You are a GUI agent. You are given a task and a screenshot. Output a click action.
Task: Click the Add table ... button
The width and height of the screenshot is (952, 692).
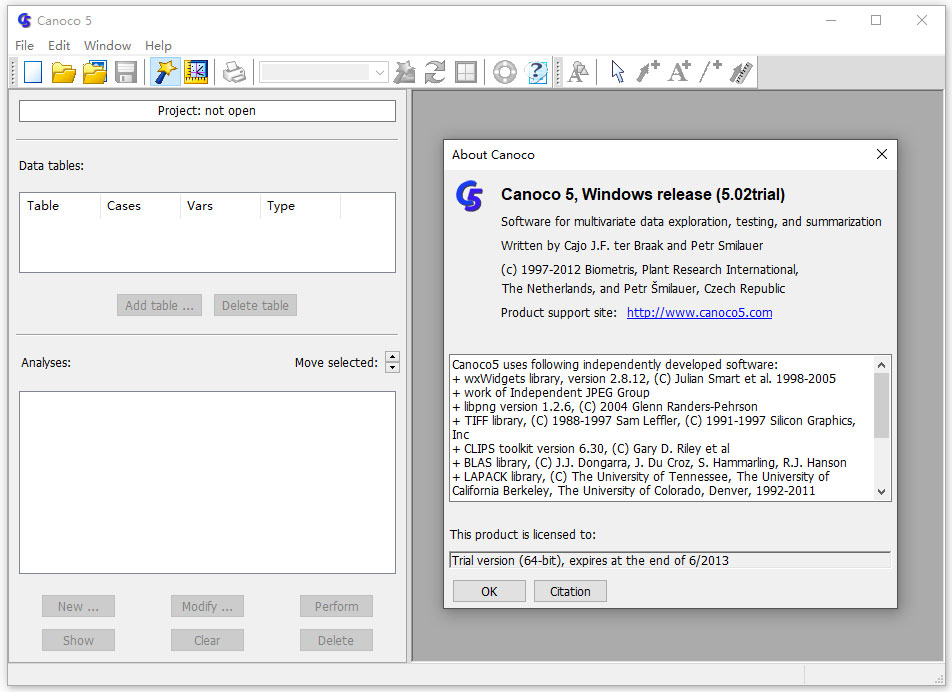click(159, 305)
